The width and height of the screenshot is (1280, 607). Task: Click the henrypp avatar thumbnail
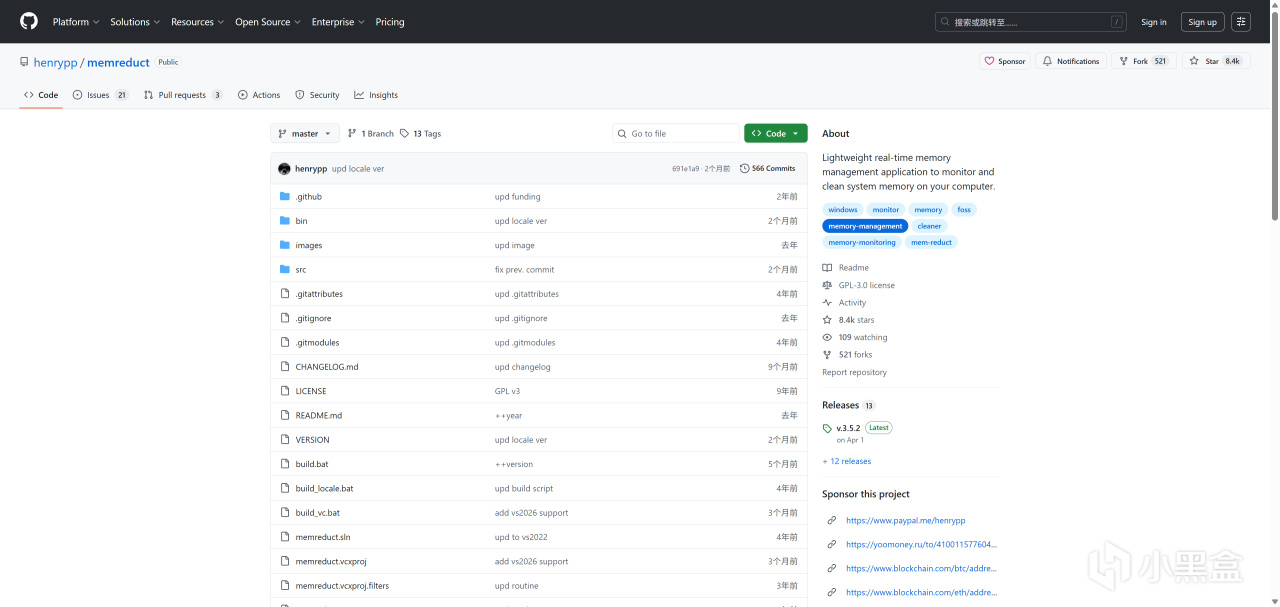285,169
